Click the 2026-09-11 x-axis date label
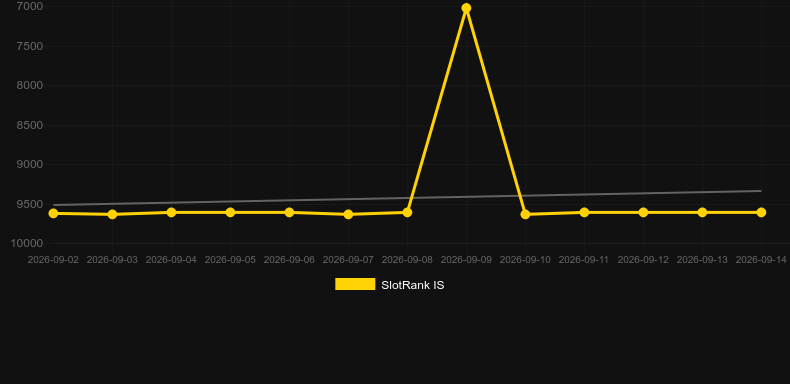 point(584,260)
